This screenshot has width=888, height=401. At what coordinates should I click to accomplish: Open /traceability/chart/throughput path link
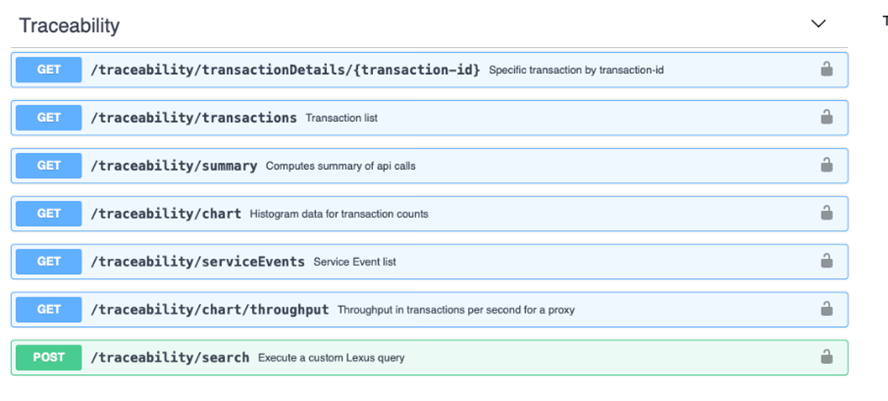click(x=210, y=310)
